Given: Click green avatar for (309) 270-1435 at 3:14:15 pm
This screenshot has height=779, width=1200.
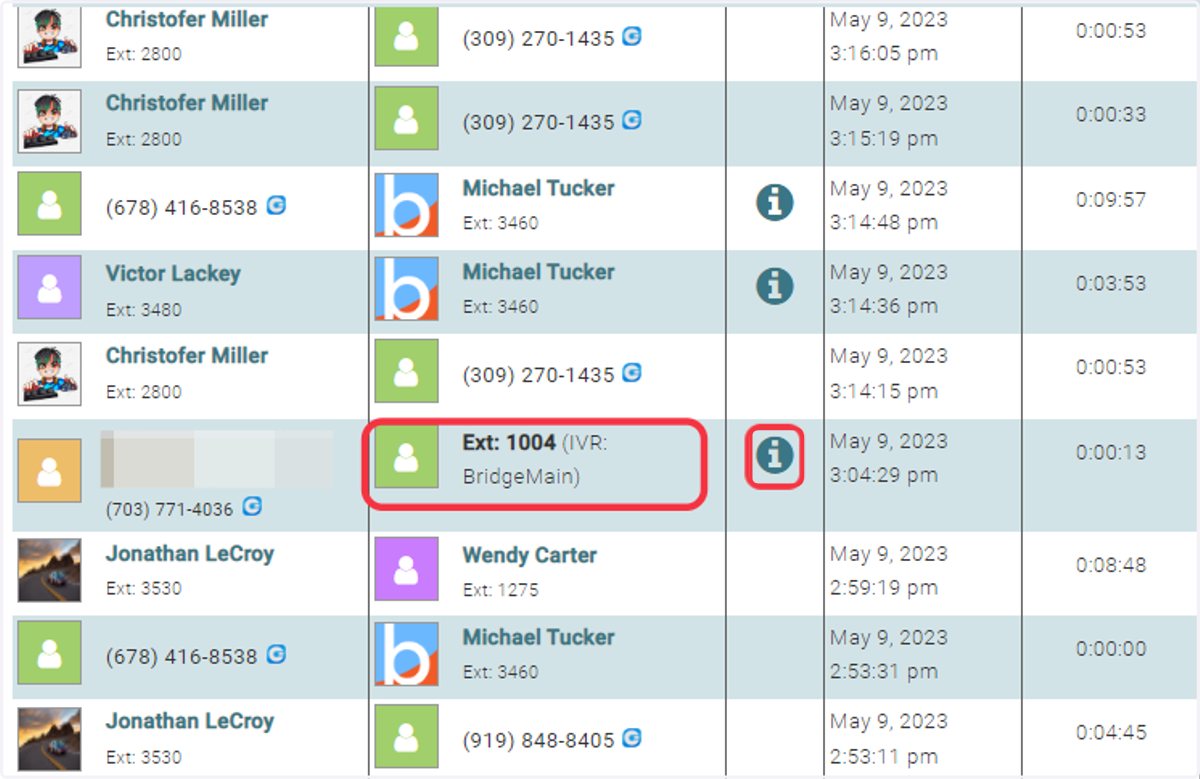Looking at the screenshot, I should (406, 373).
